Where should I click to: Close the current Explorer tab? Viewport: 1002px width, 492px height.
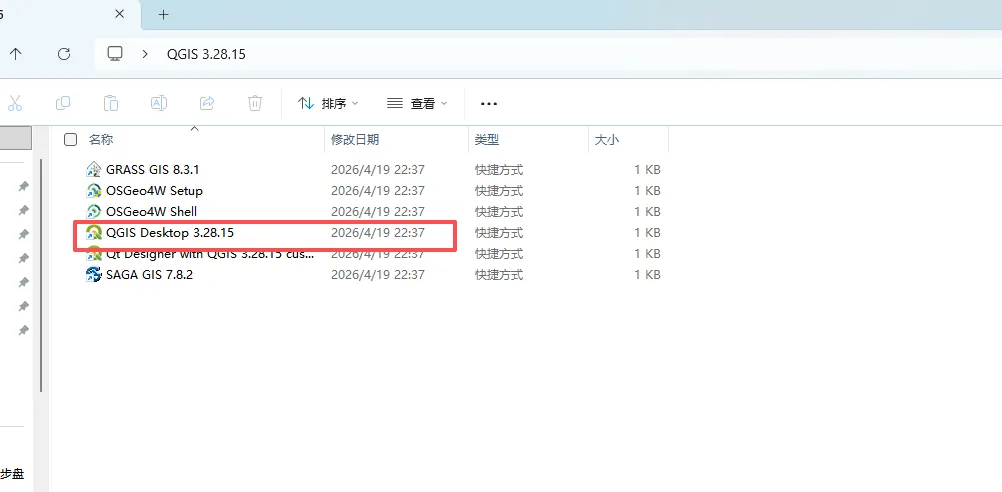pos(119,14)
